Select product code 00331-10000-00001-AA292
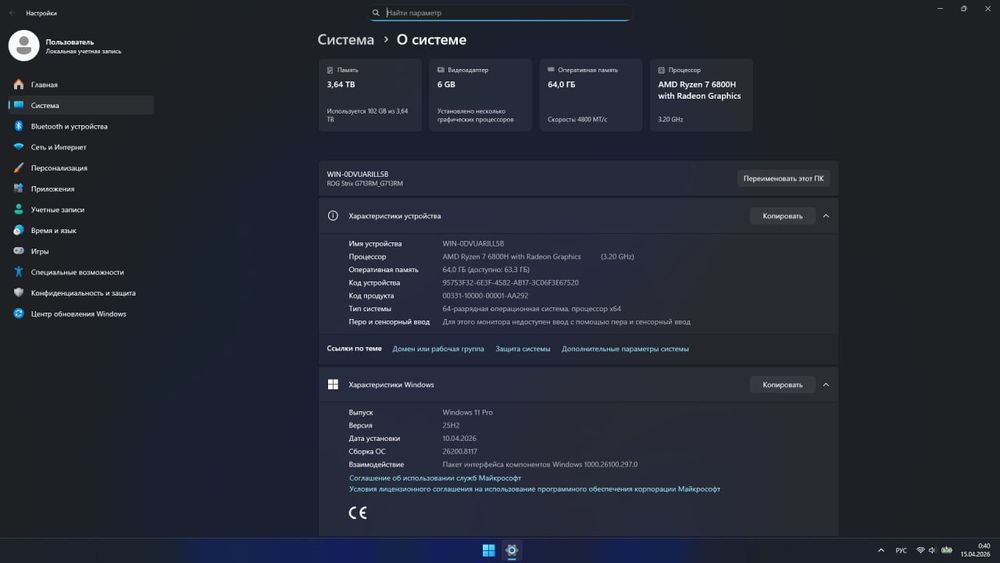The height and width of the screenshot is (563, 1000). tap(485, 296)
